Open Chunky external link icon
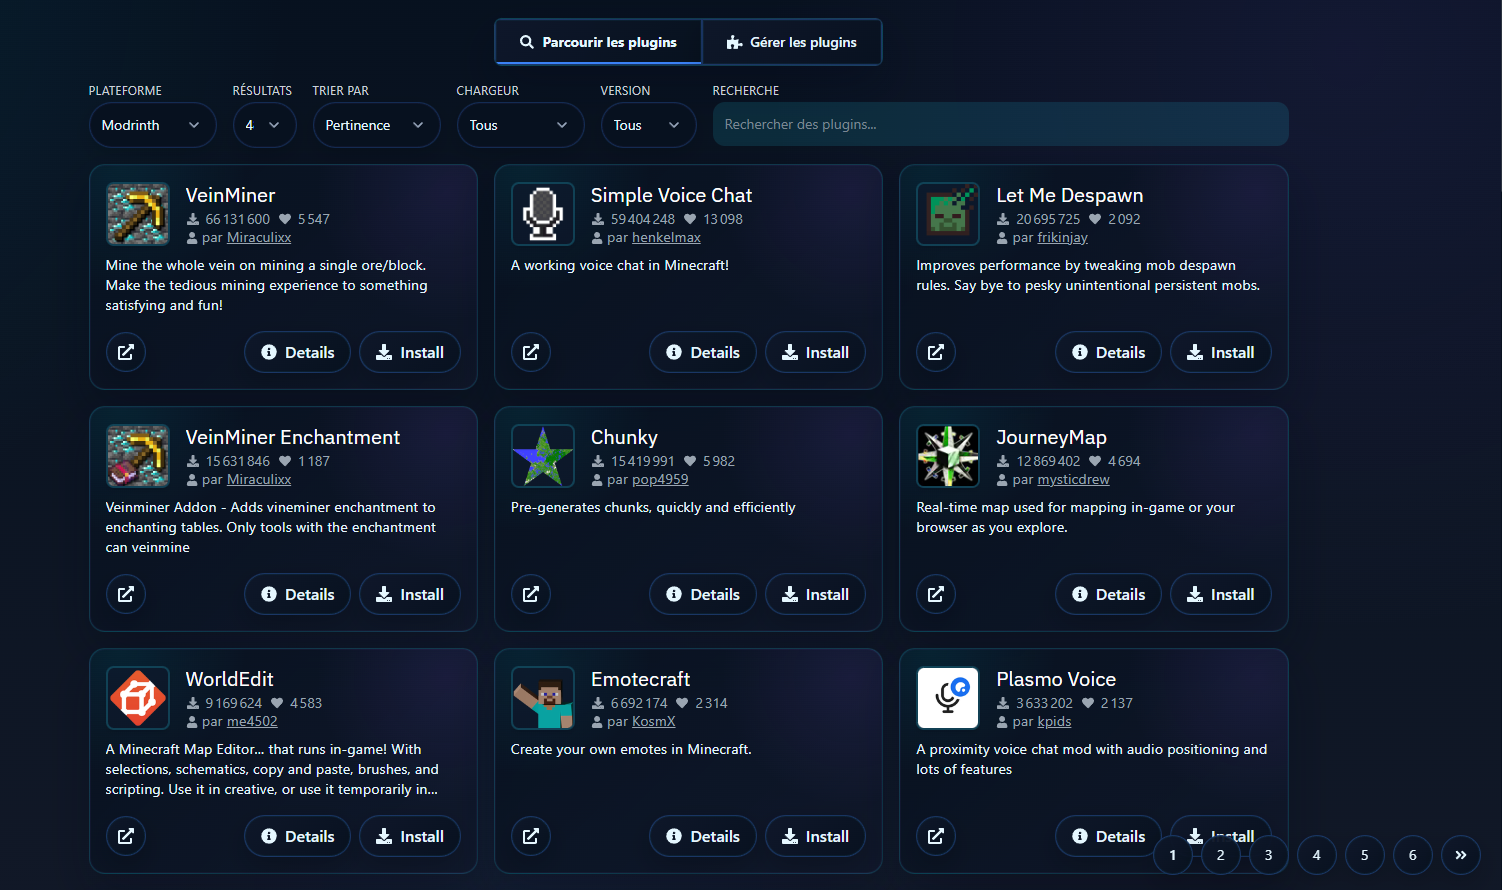The width and height of the screenshot is (1502, 890). point(531,594)
